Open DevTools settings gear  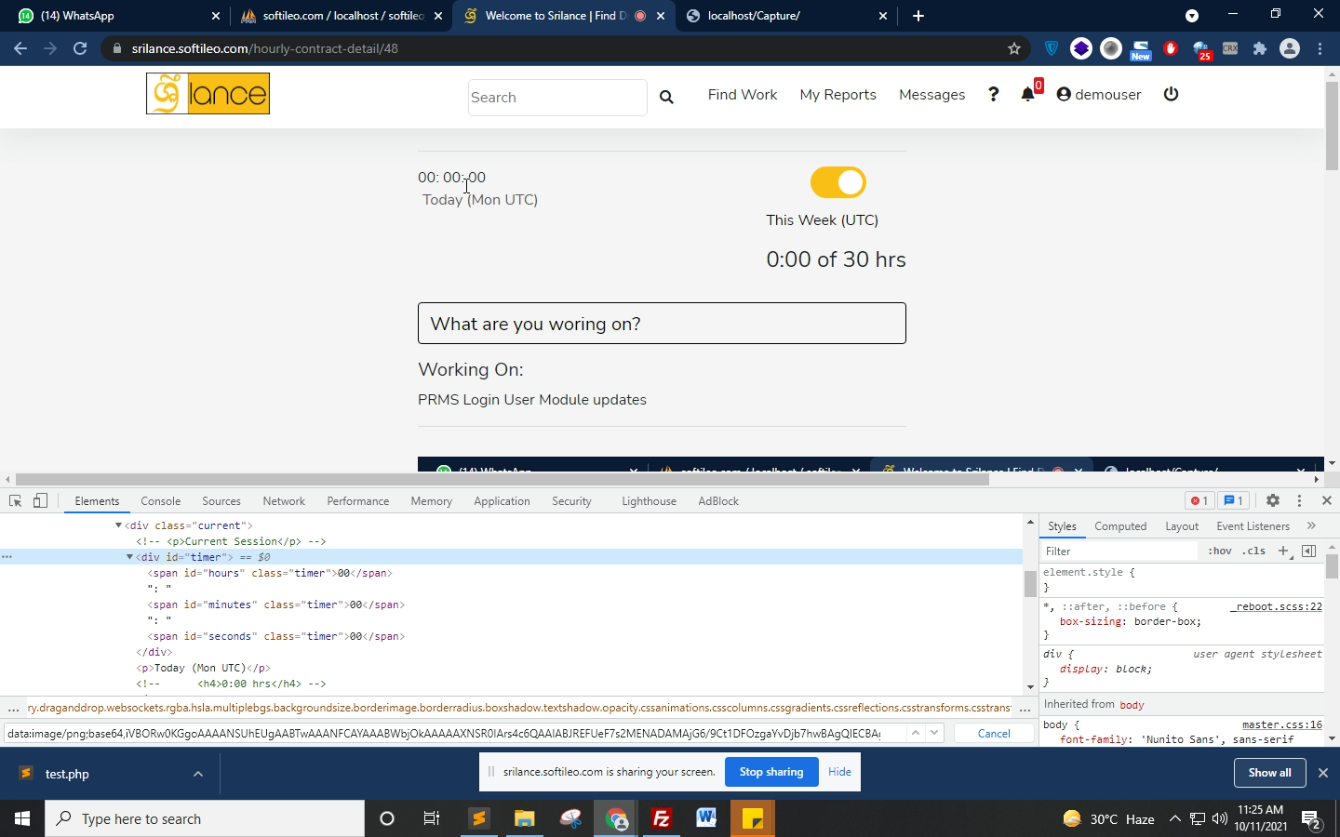tap(1272, 501)
